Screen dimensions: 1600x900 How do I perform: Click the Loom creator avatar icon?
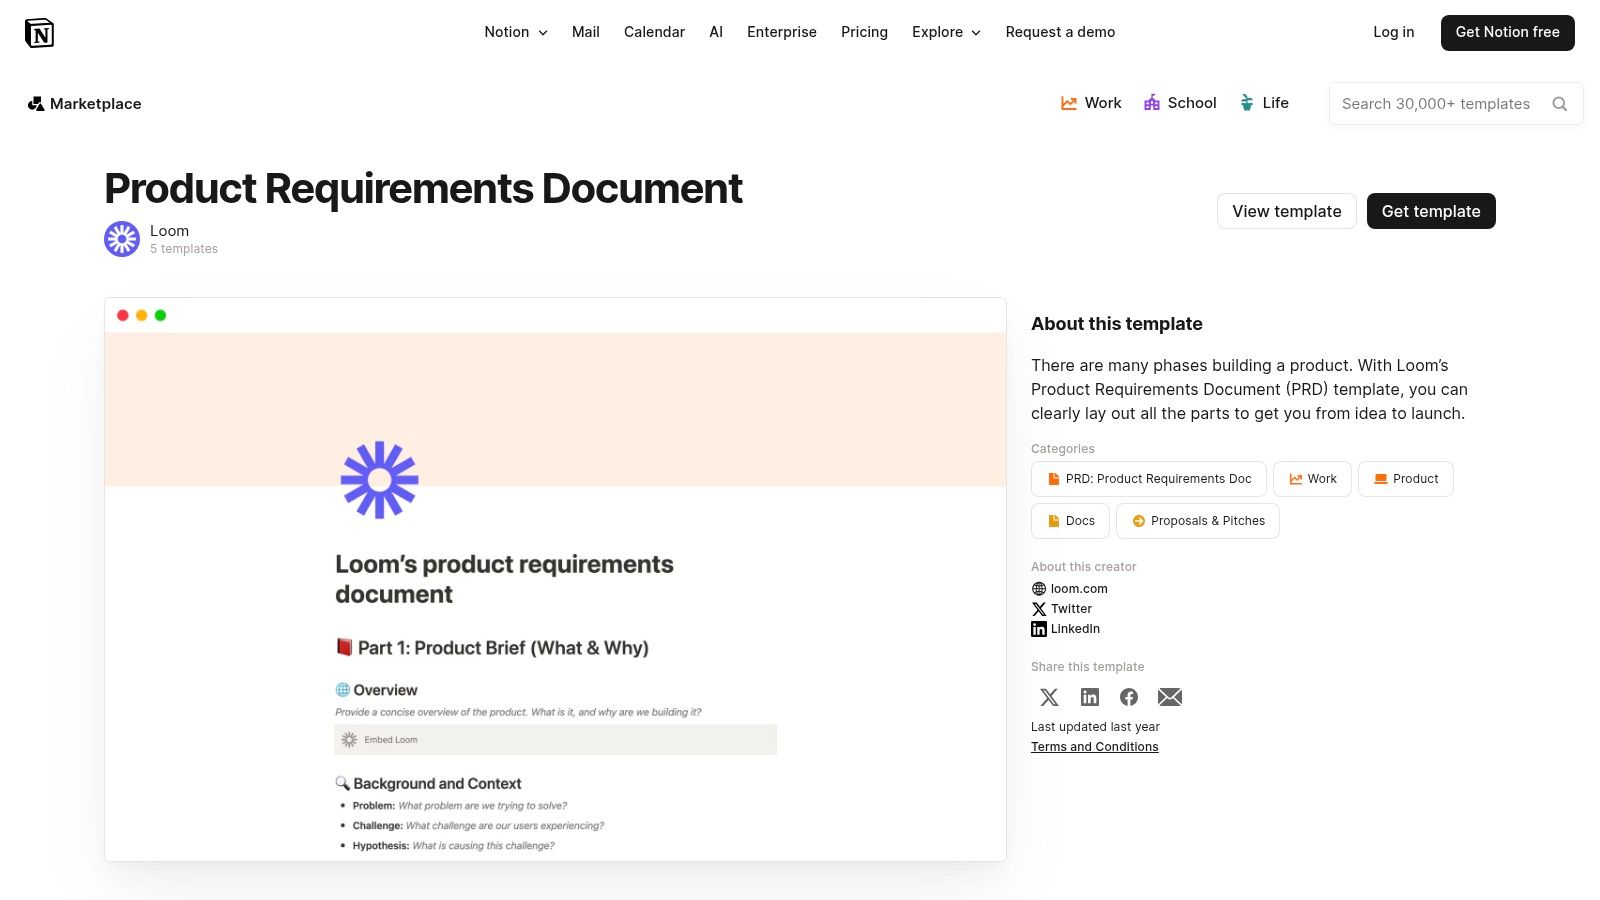tap(122, 239)
